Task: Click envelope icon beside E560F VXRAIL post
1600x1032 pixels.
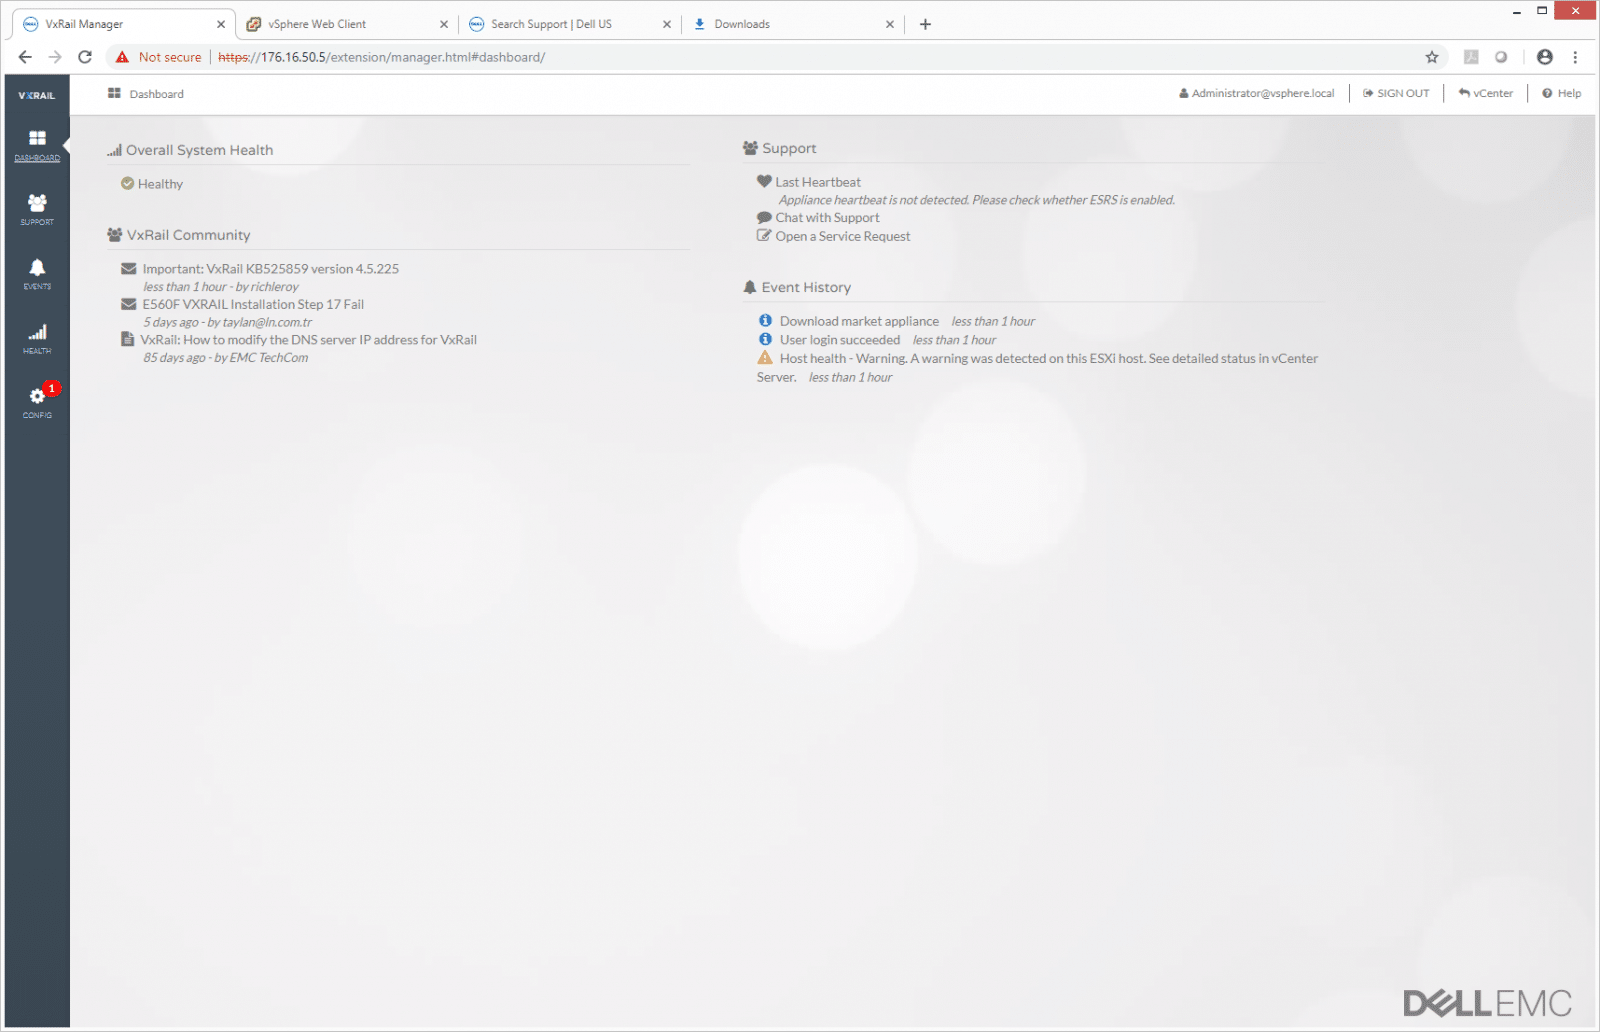Action: tap(128, 304)
